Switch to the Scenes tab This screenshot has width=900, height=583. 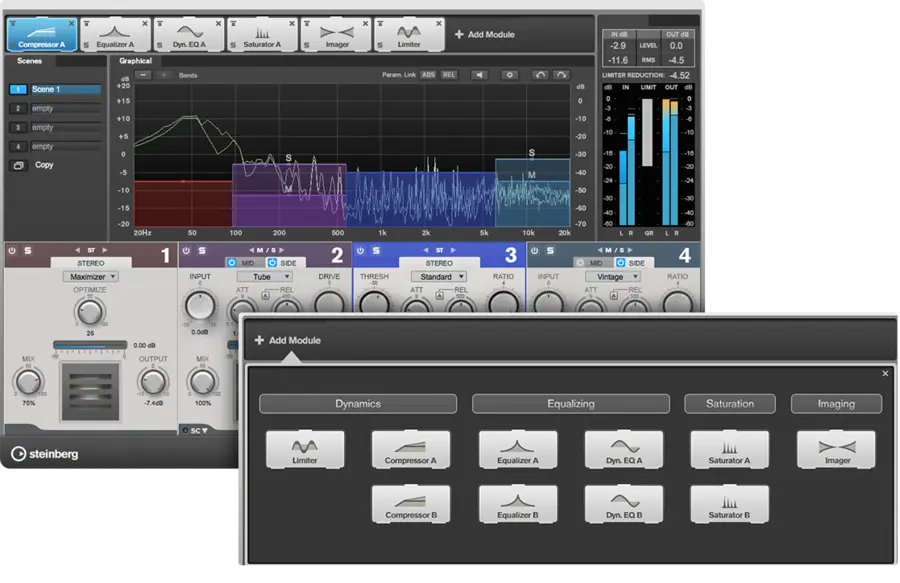click(x=30, y=61)
